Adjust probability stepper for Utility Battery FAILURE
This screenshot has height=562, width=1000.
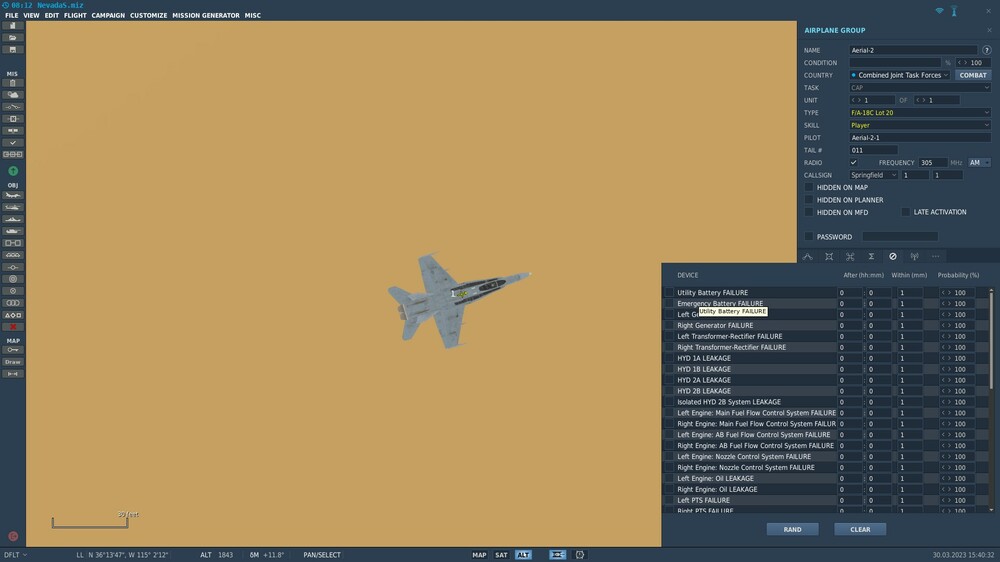pyautogui.click(x=946, y=293)
